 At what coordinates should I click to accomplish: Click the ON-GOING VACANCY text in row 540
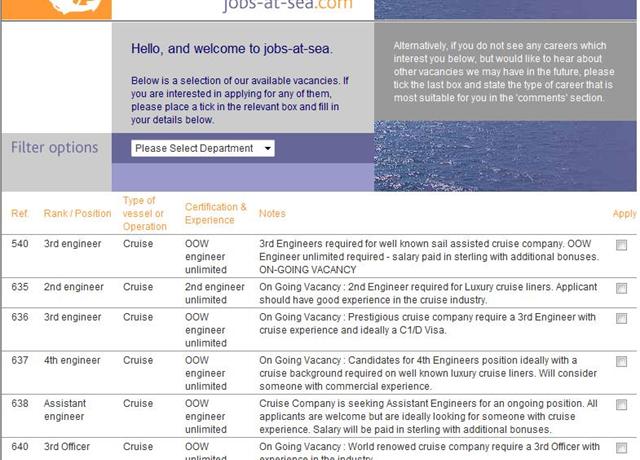point(308,270)
